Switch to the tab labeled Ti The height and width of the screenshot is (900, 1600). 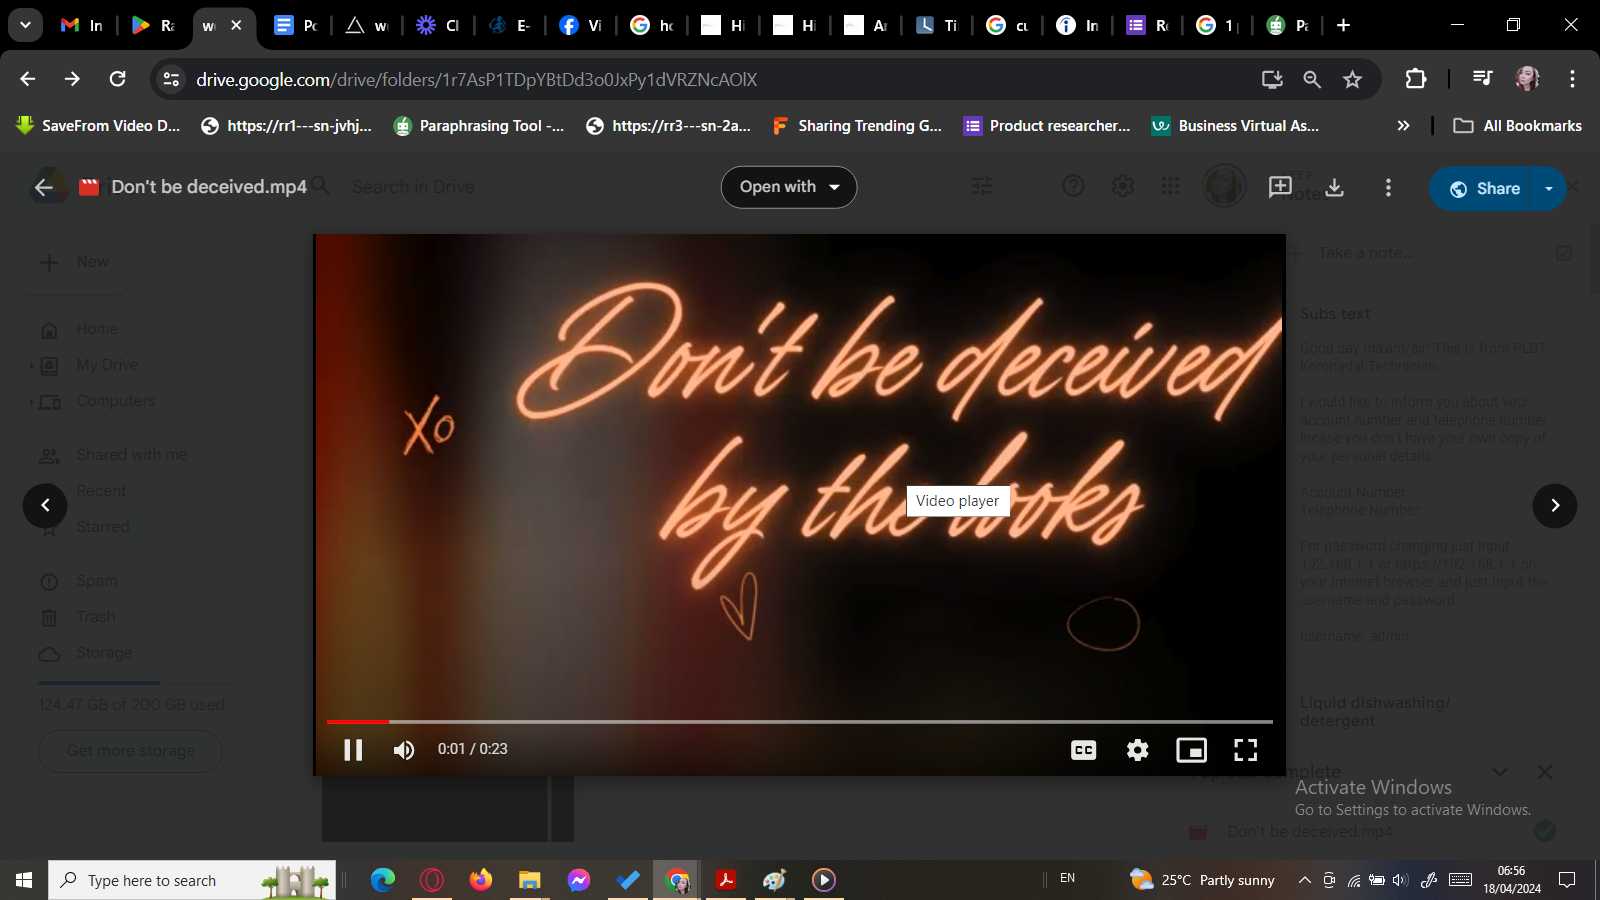tap(937, 25)
